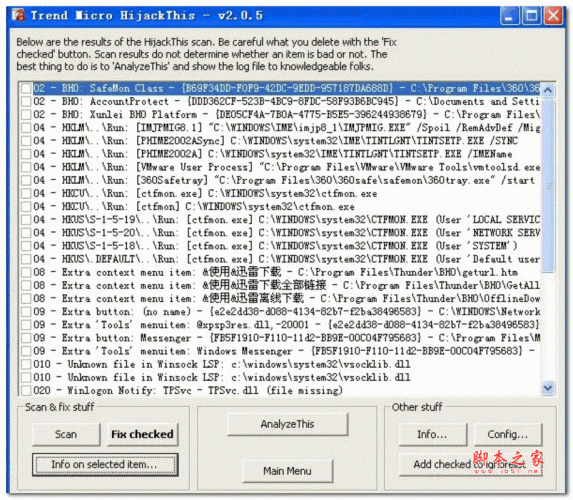Select the PHIME2002A /IMEName row text
This screenshot has height=500, width=573.
(273, 154)
